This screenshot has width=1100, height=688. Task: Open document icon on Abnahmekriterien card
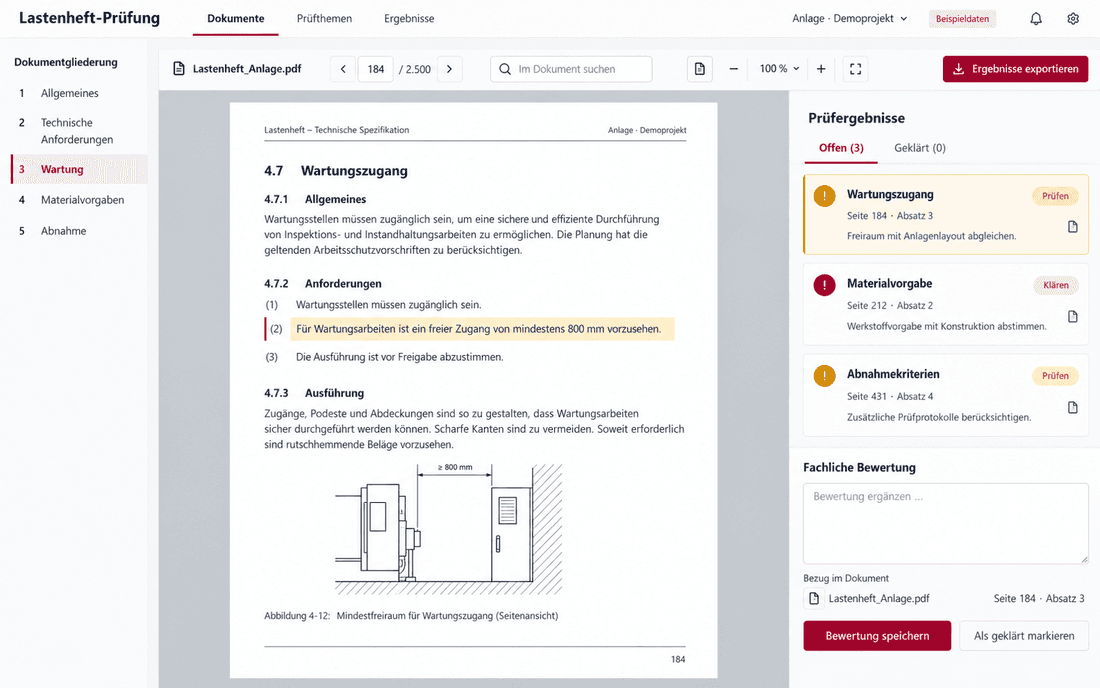(x=1072, y=407)
